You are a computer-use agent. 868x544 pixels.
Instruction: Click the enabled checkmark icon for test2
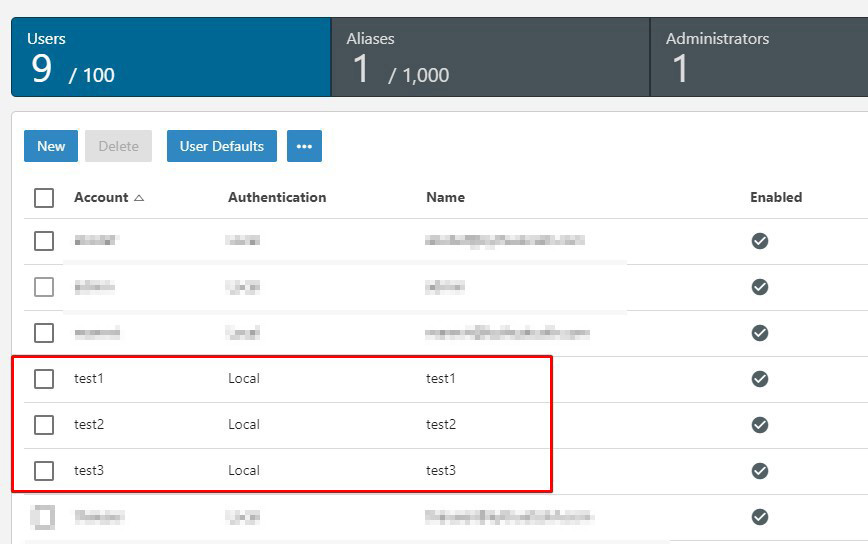pos(760,424)
